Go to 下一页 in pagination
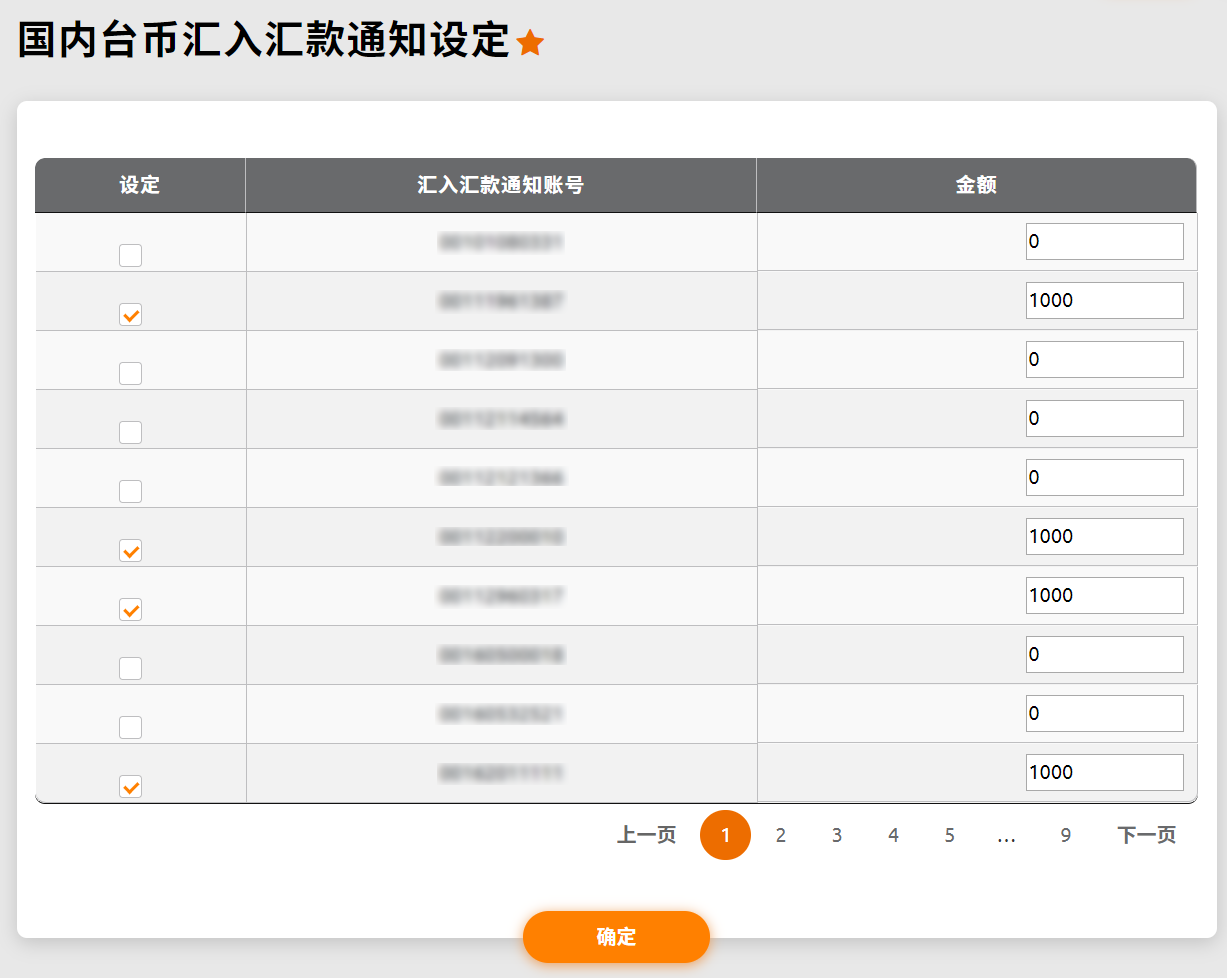Image resolution: width=1227 pixels, height=978 pixels. coord(1146,835)
